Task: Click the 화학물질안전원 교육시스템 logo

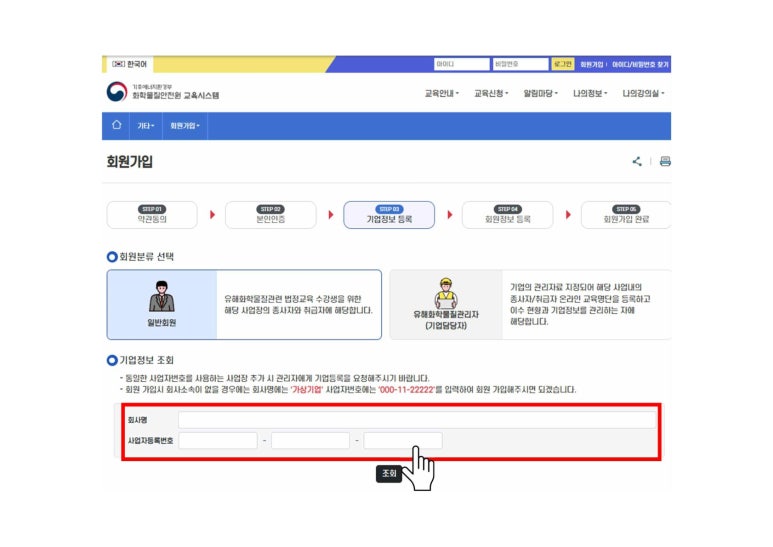Action: tap(162, 93)
